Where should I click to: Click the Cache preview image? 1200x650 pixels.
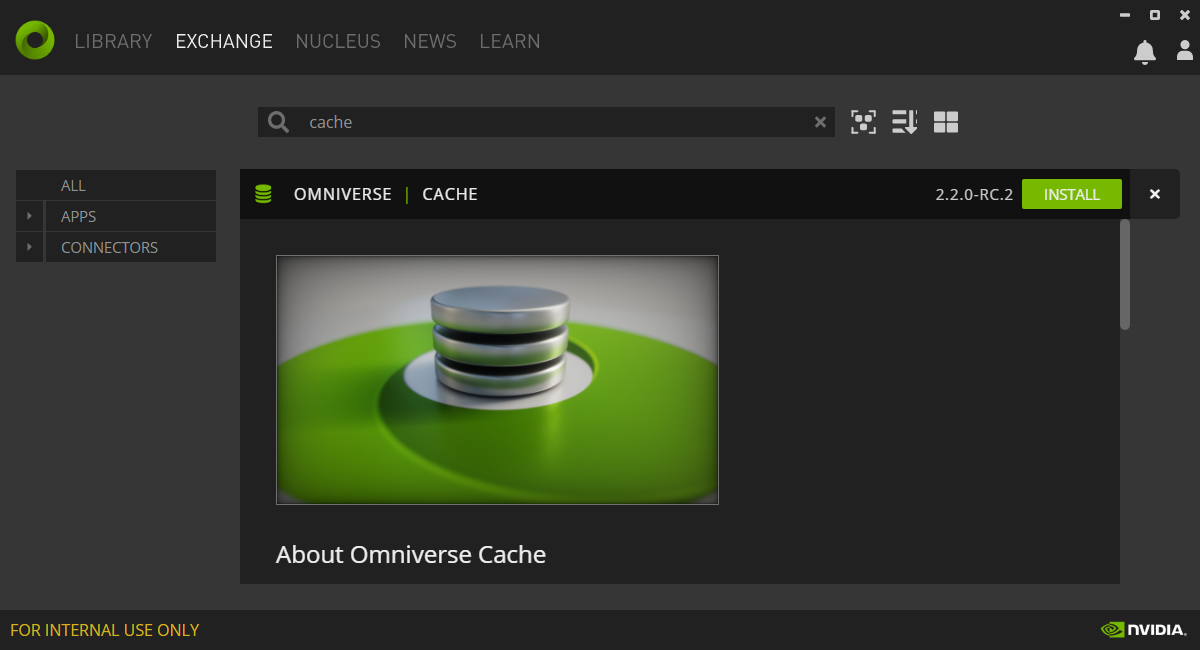point(497,380)
